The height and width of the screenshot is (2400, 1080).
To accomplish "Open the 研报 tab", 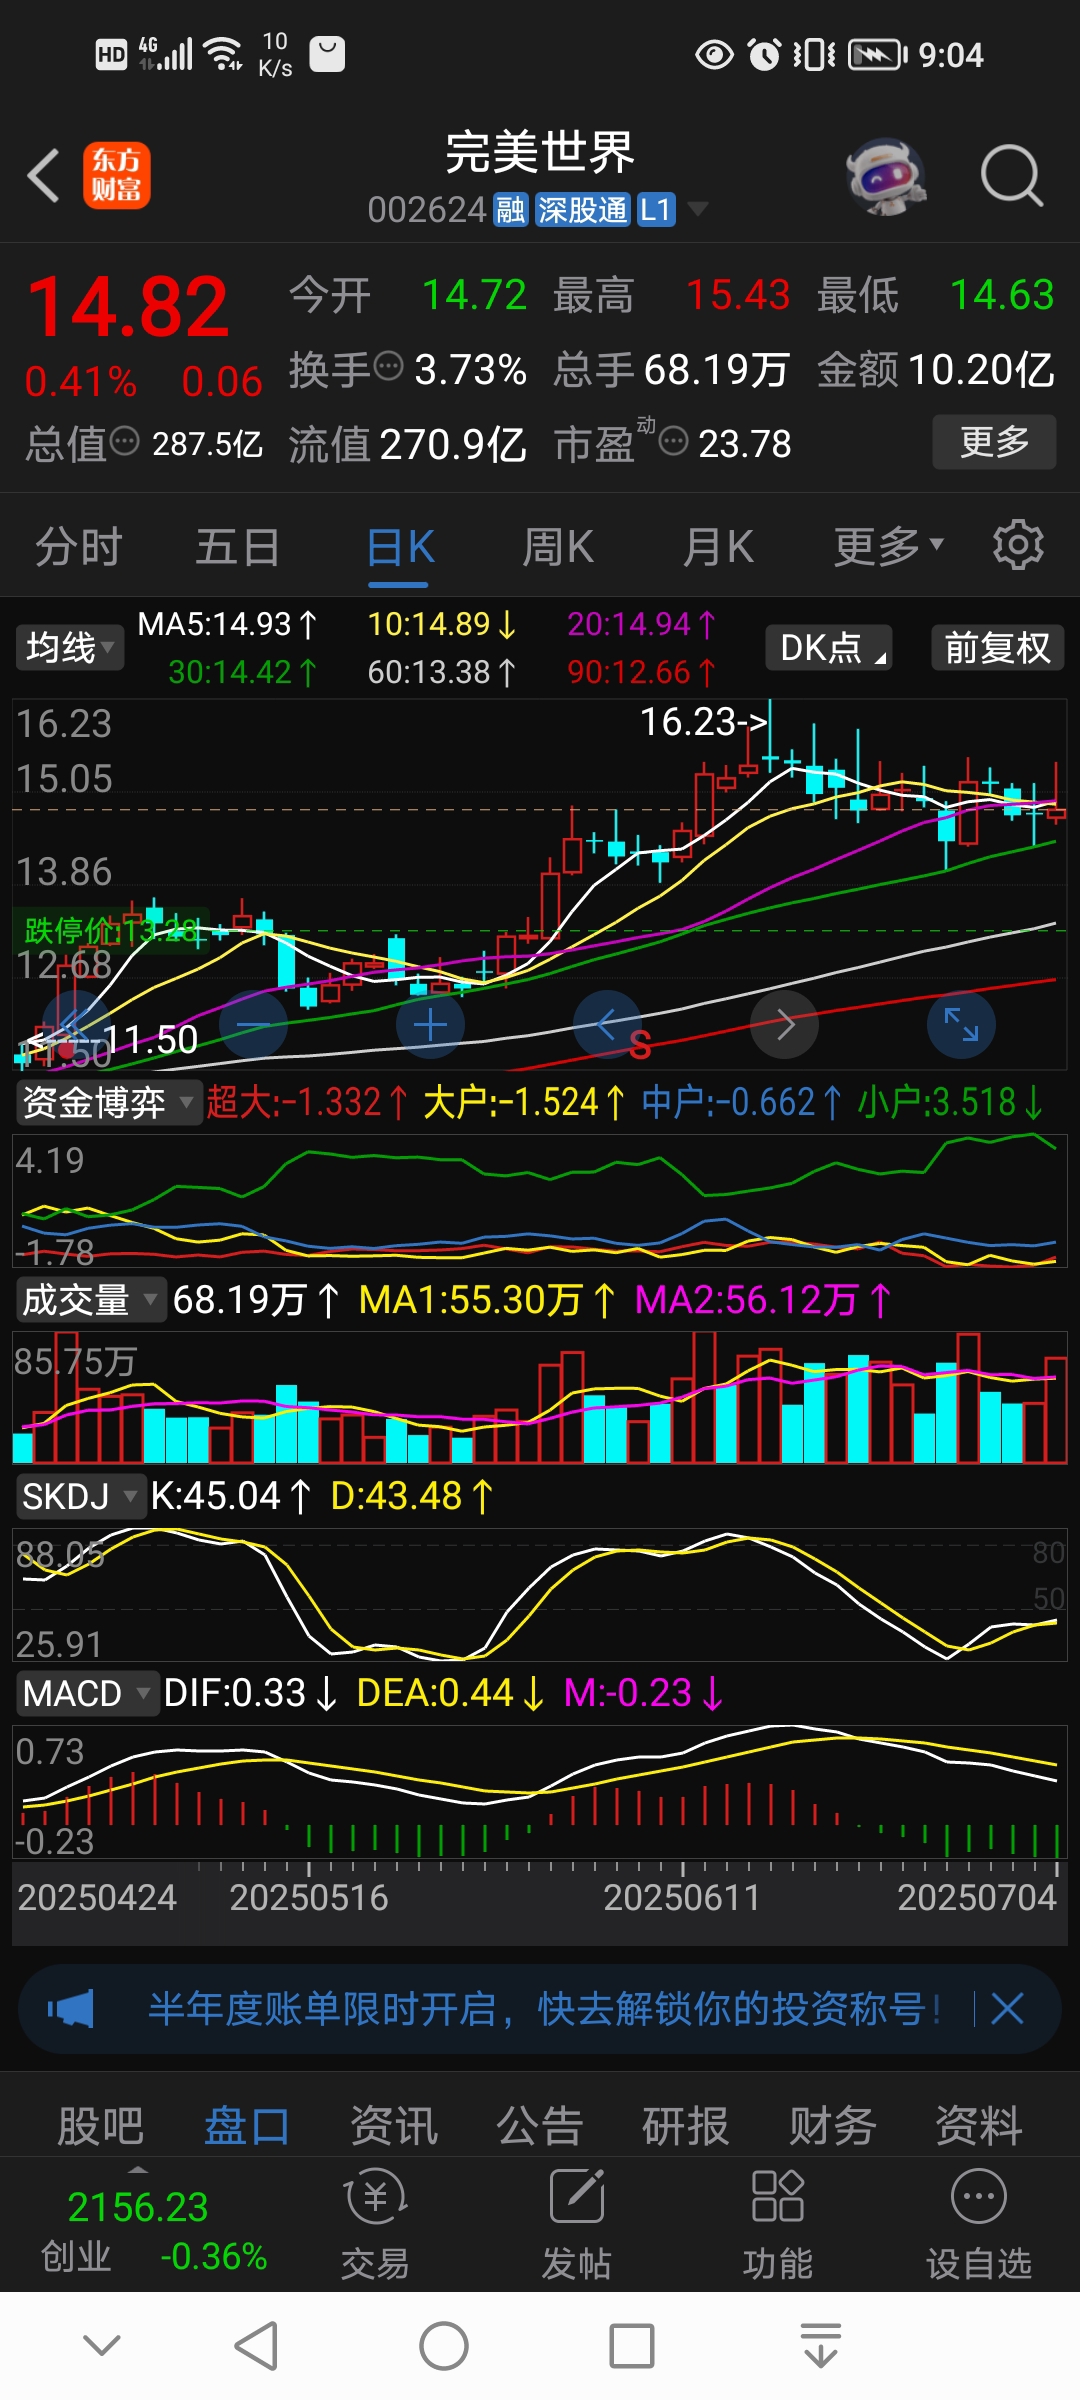I will pyautogui.click(x=686, y=2125).
